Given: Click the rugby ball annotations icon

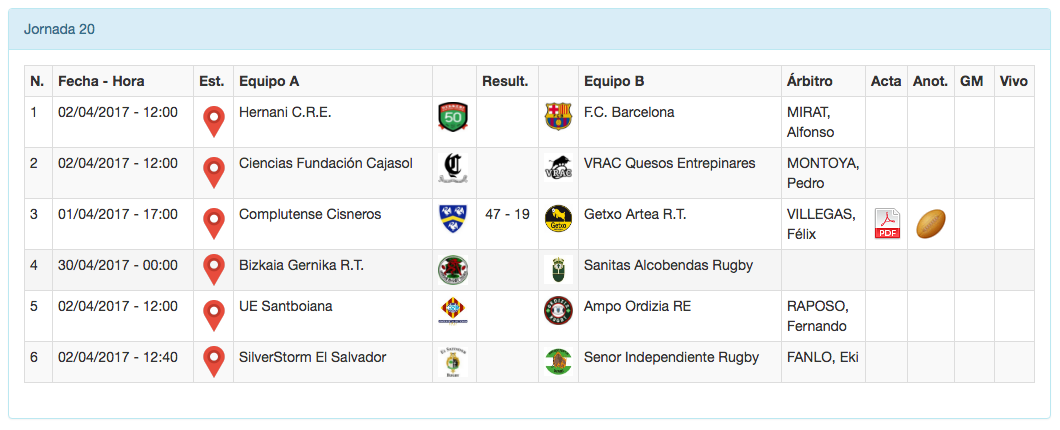Looking at the screenshot, I should pyautogui.click(x=930, y=223).
